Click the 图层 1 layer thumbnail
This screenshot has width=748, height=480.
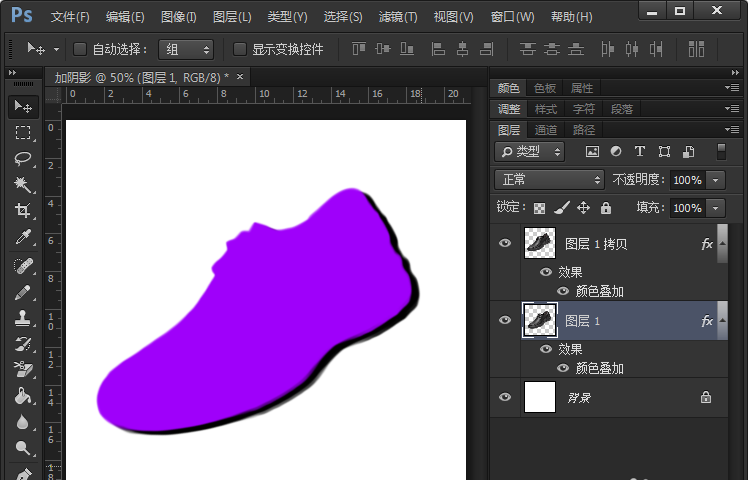540,321
